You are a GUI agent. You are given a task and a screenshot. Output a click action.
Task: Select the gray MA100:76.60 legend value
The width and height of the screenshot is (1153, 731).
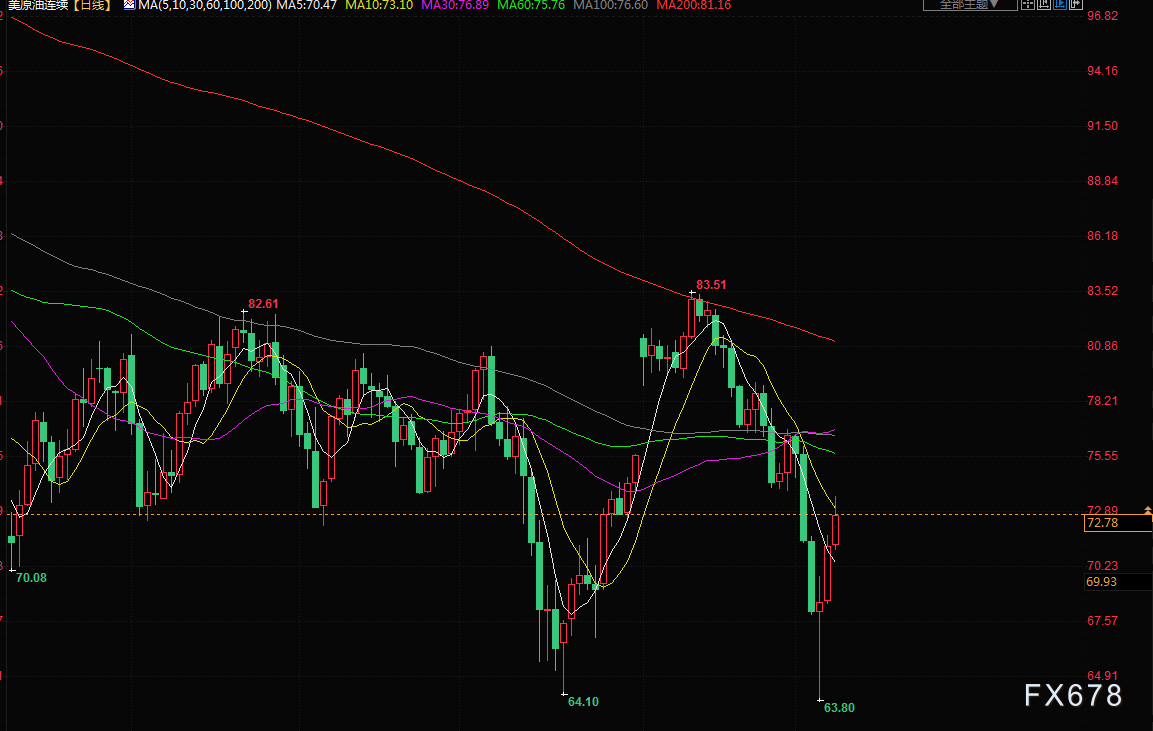610,4
